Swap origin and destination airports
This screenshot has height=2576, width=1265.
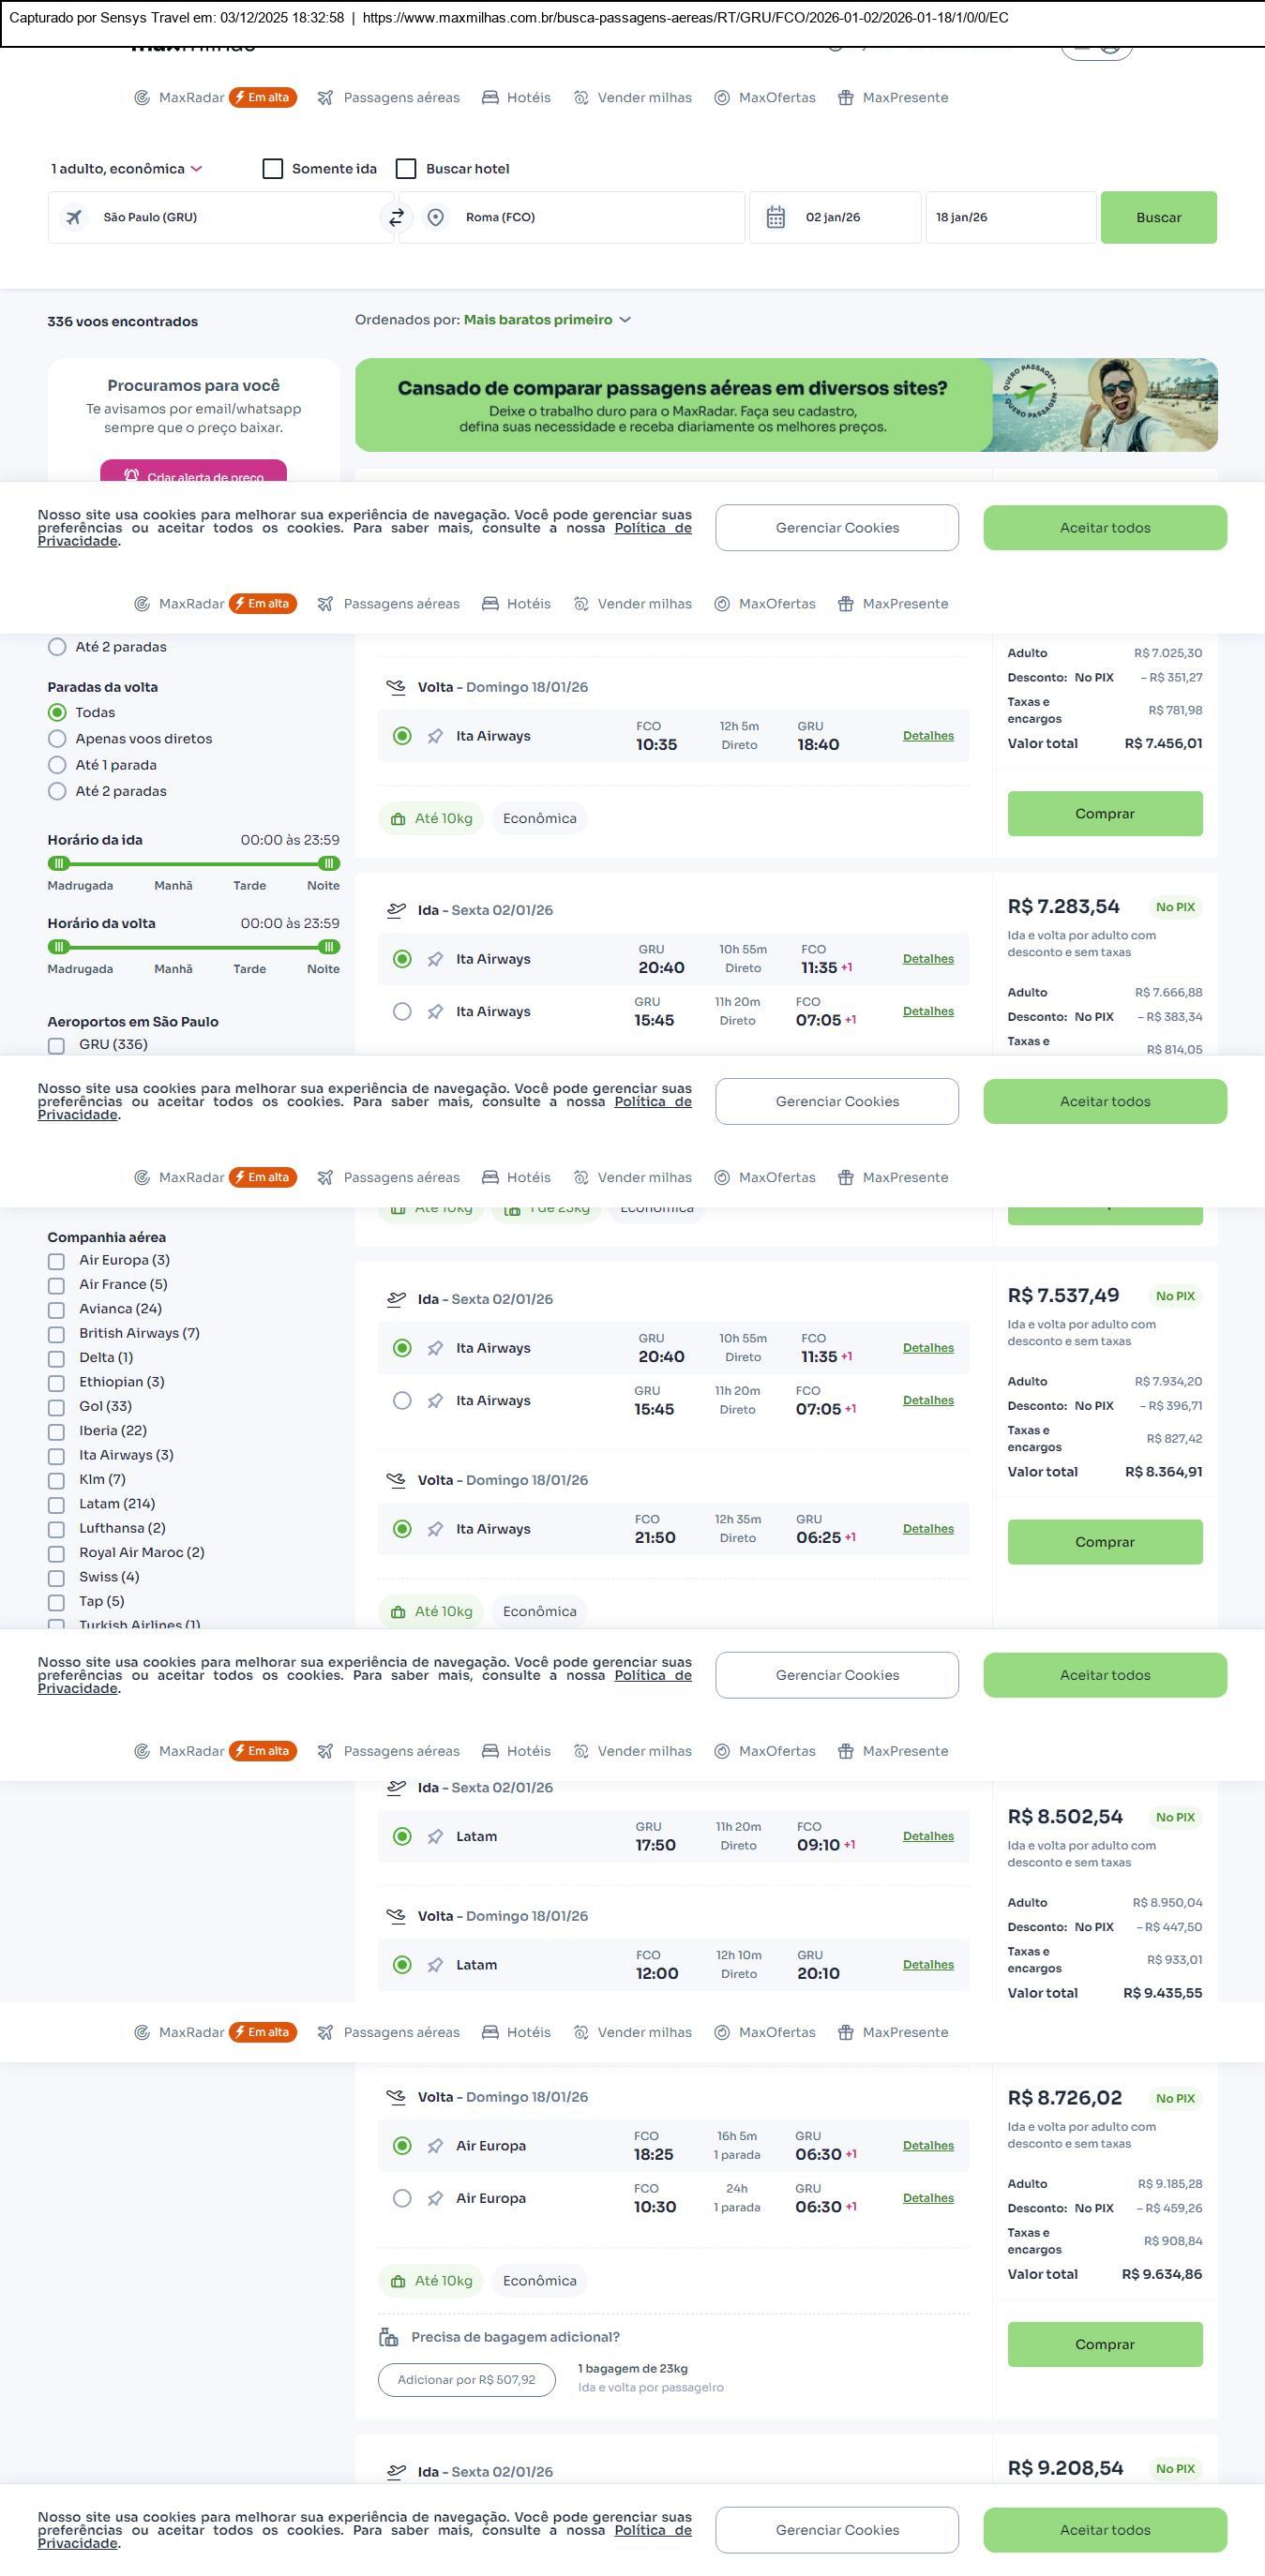(396, 217)
